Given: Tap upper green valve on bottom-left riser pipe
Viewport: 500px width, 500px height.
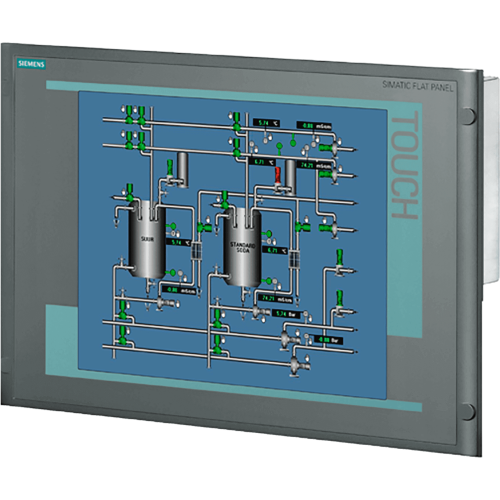Looking at the screenshot, I should [123, 310].
